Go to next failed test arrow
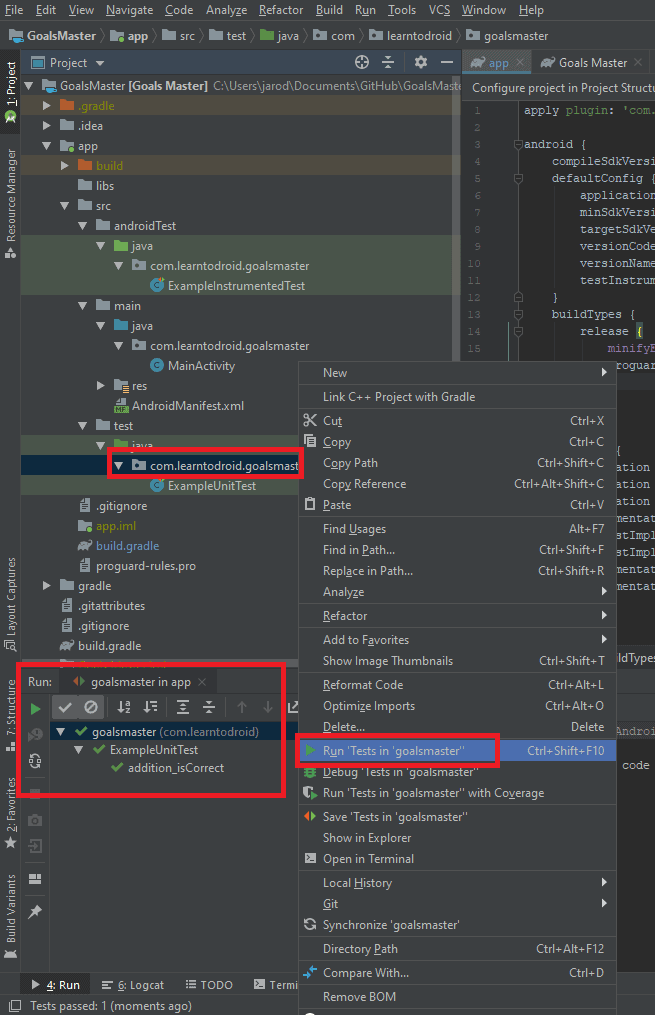Viewport: 655px width, 1015px height. coord(268,707)
